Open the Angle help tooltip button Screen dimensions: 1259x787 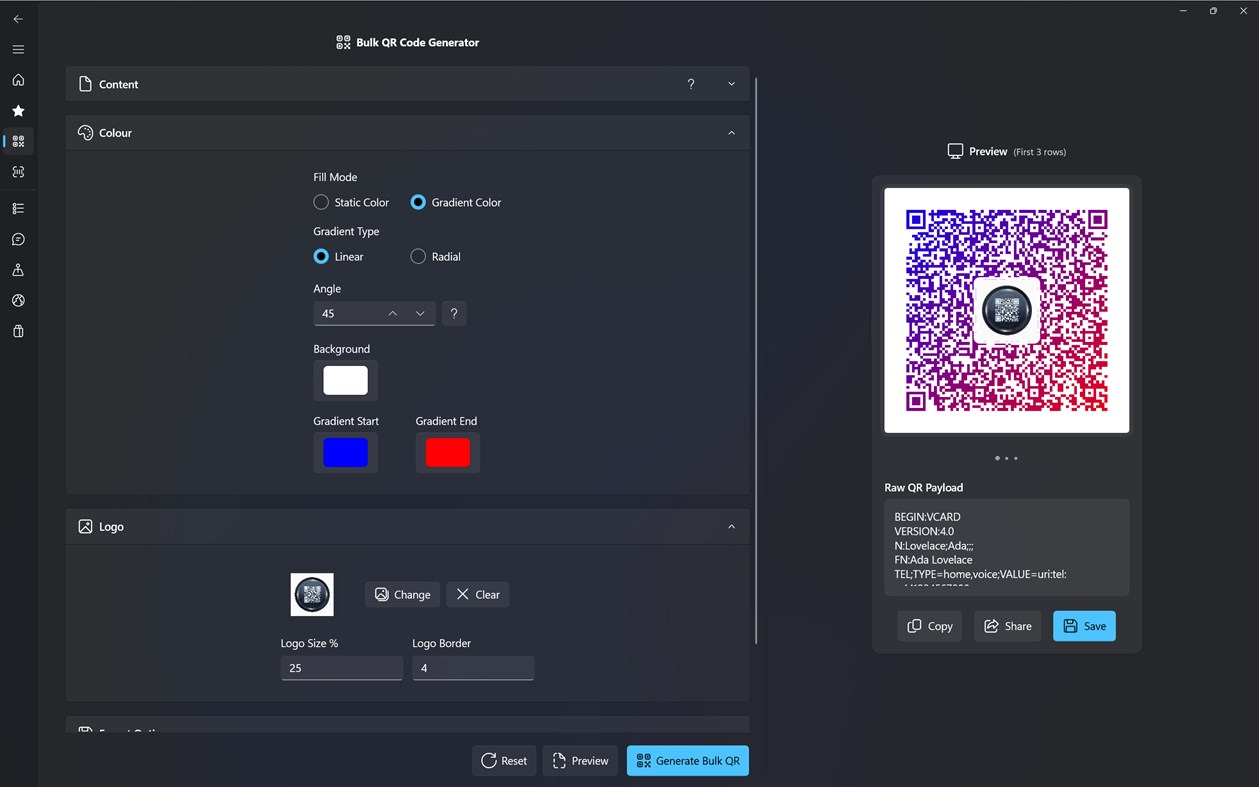point(454,313)
